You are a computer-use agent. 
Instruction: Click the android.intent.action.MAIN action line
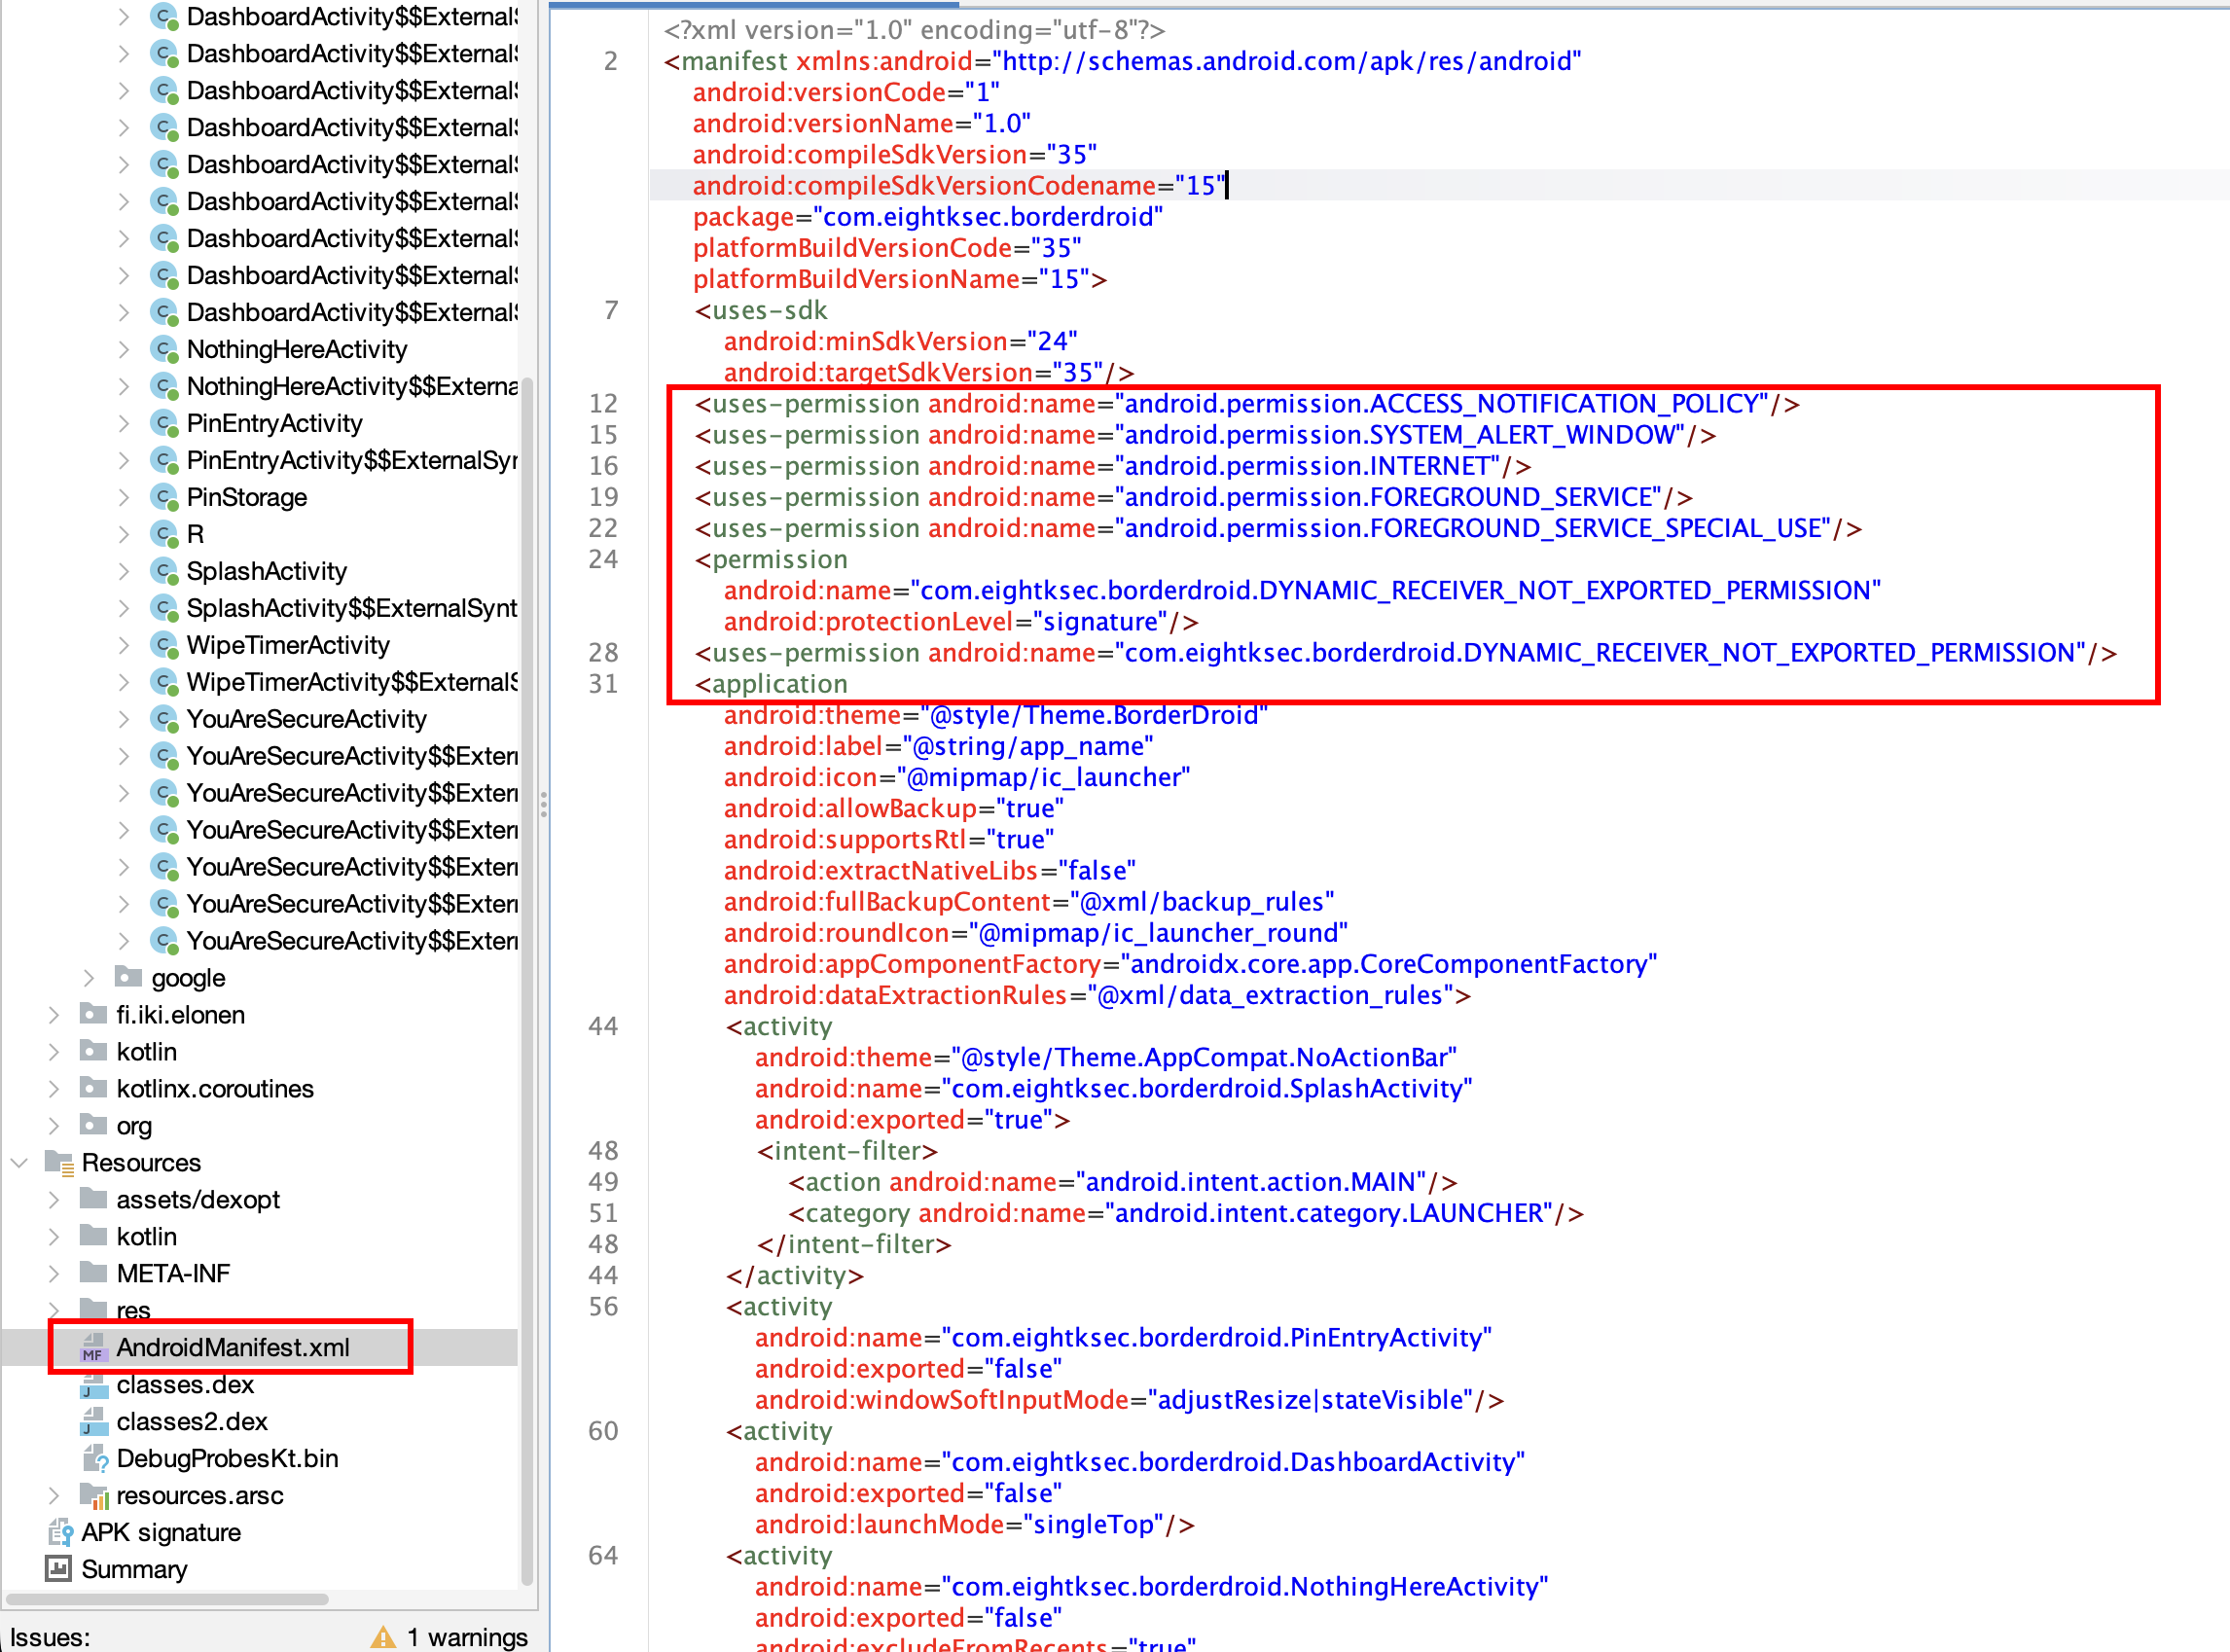tap(1122, 1182)
